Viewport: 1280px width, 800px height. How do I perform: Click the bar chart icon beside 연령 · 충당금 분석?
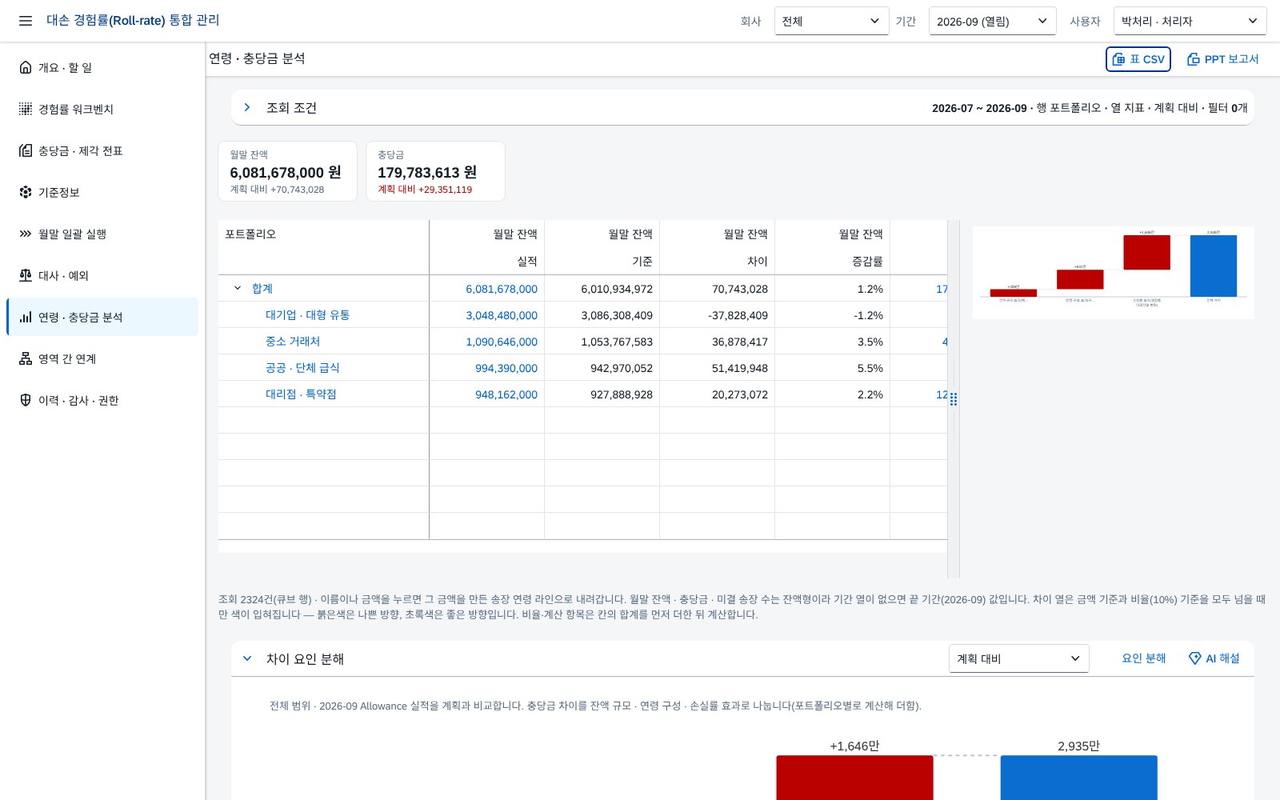(x=25, y=317)
